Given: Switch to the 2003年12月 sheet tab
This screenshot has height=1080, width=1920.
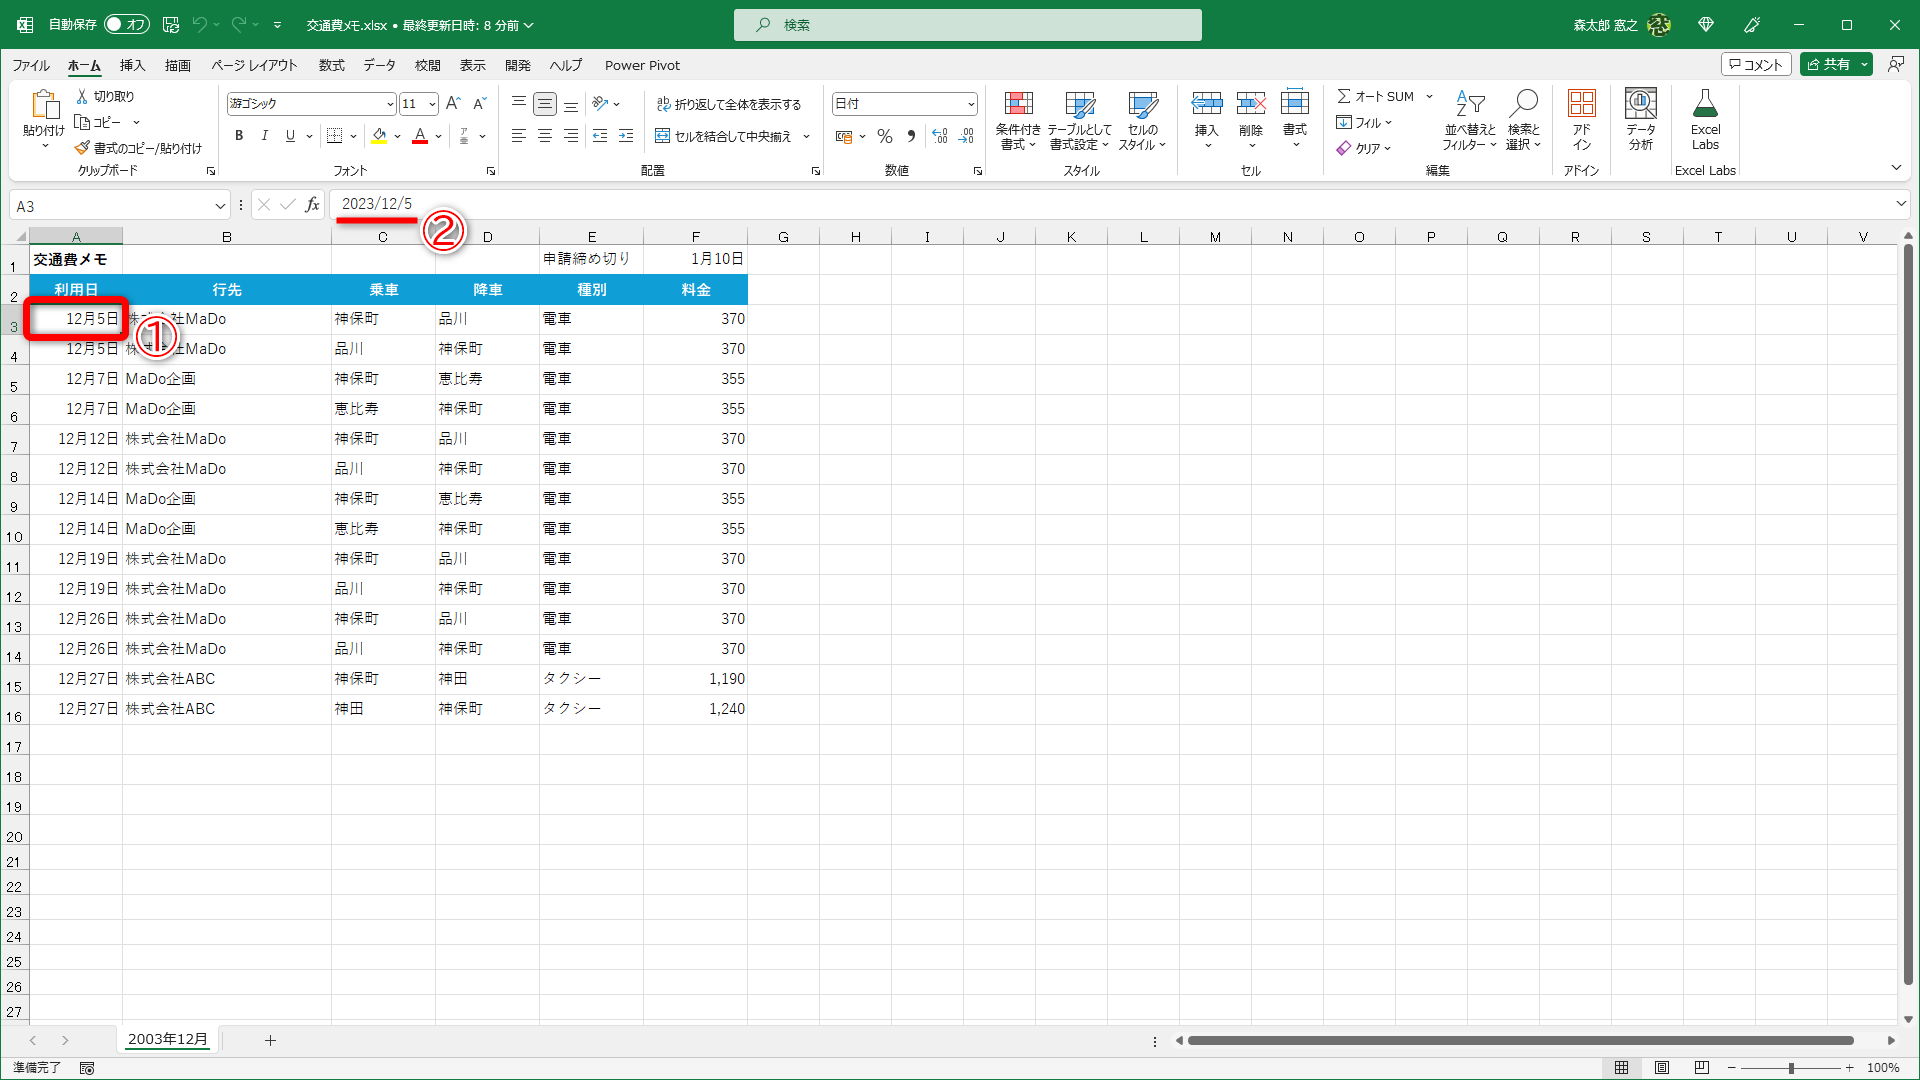Looking at the screenshot, I should pyautogui.click(x=168, y=1039).
